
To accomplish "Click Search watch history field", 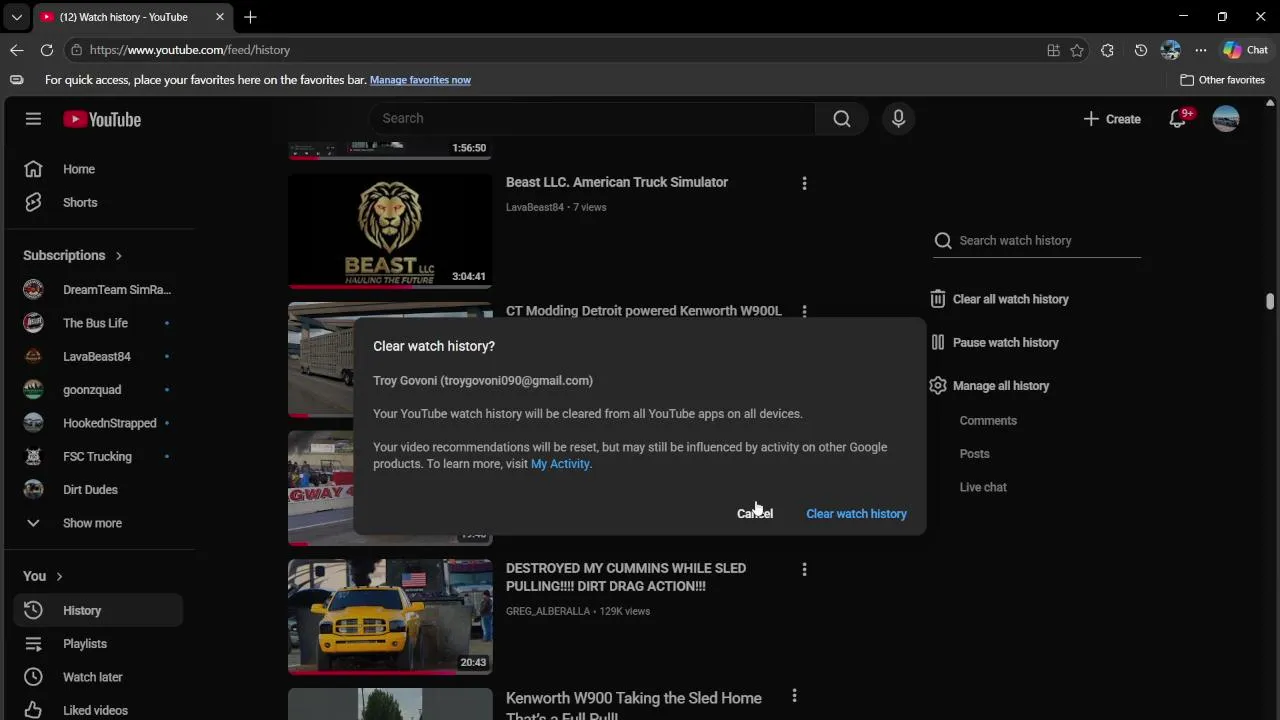I will point(1037,240).
